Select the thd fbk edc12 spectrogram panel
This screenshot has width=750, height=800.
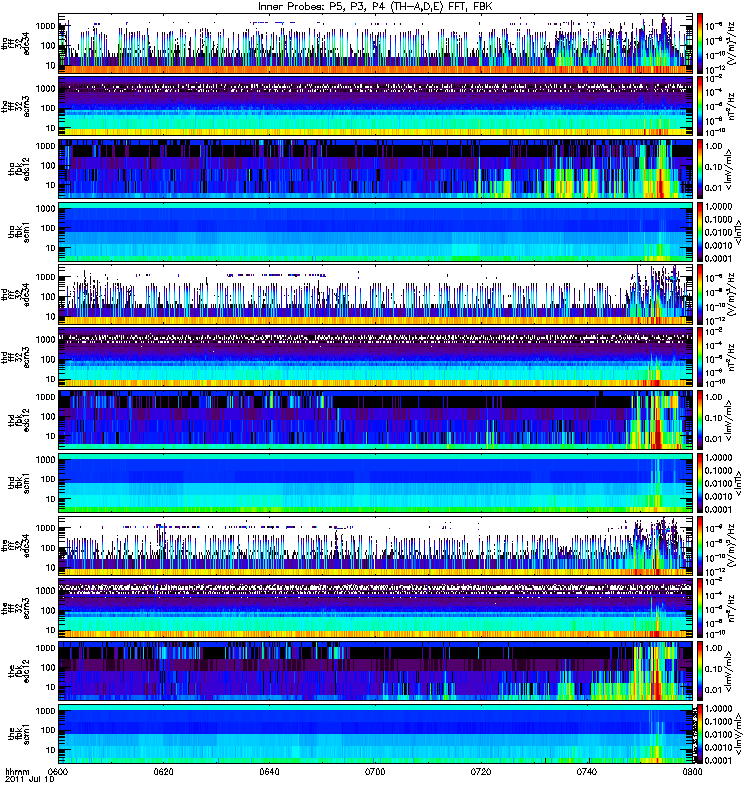click(376, 420)
